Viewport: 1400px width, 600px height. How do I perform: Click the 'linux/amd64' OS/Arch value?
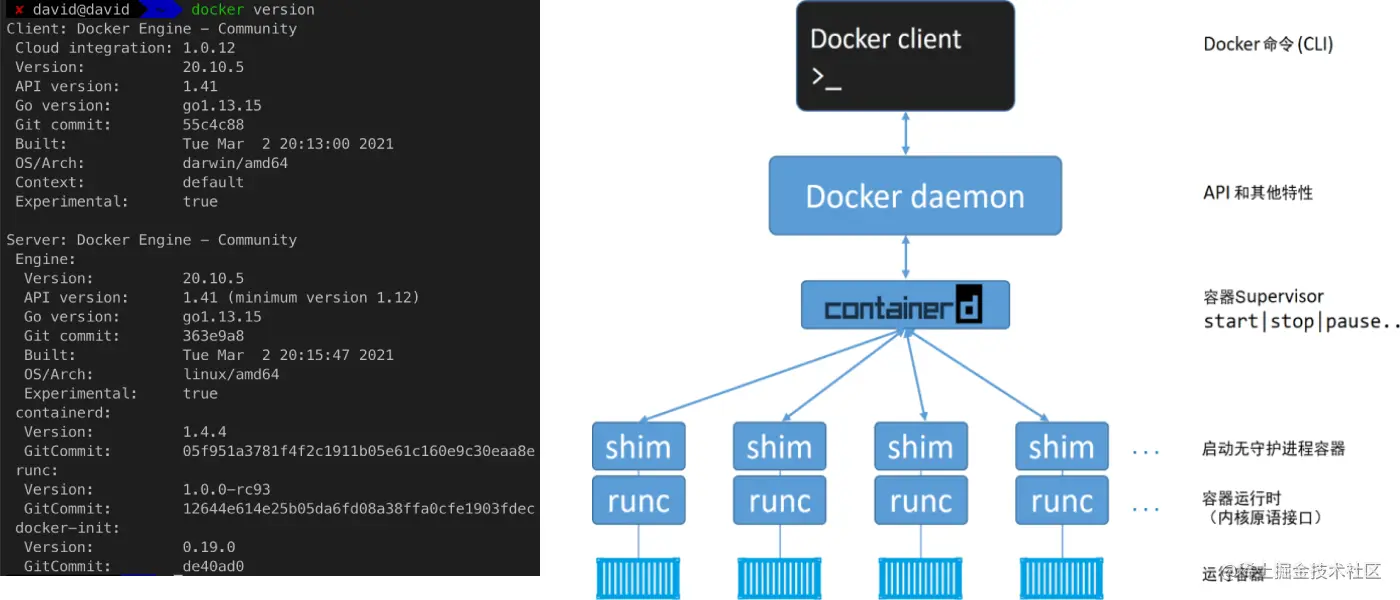pos(231,374)
